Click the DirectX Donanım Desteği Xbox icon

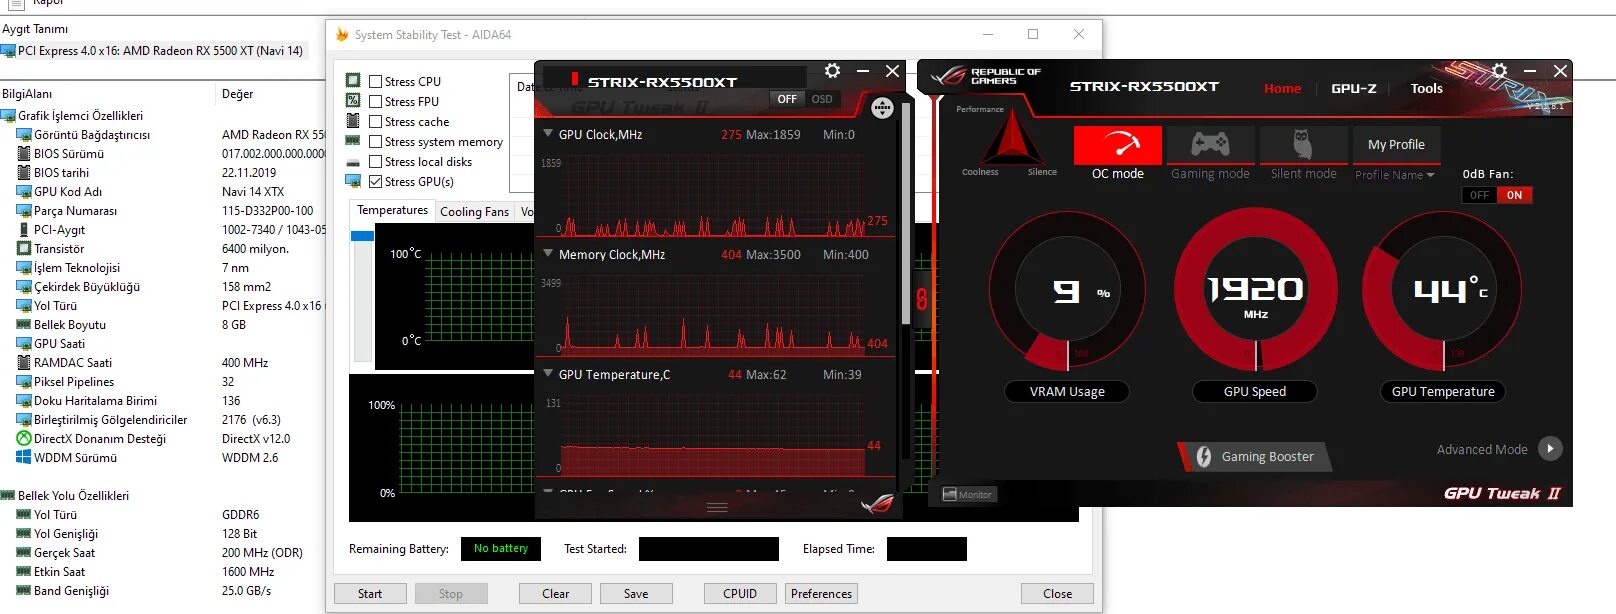[24, 439]
